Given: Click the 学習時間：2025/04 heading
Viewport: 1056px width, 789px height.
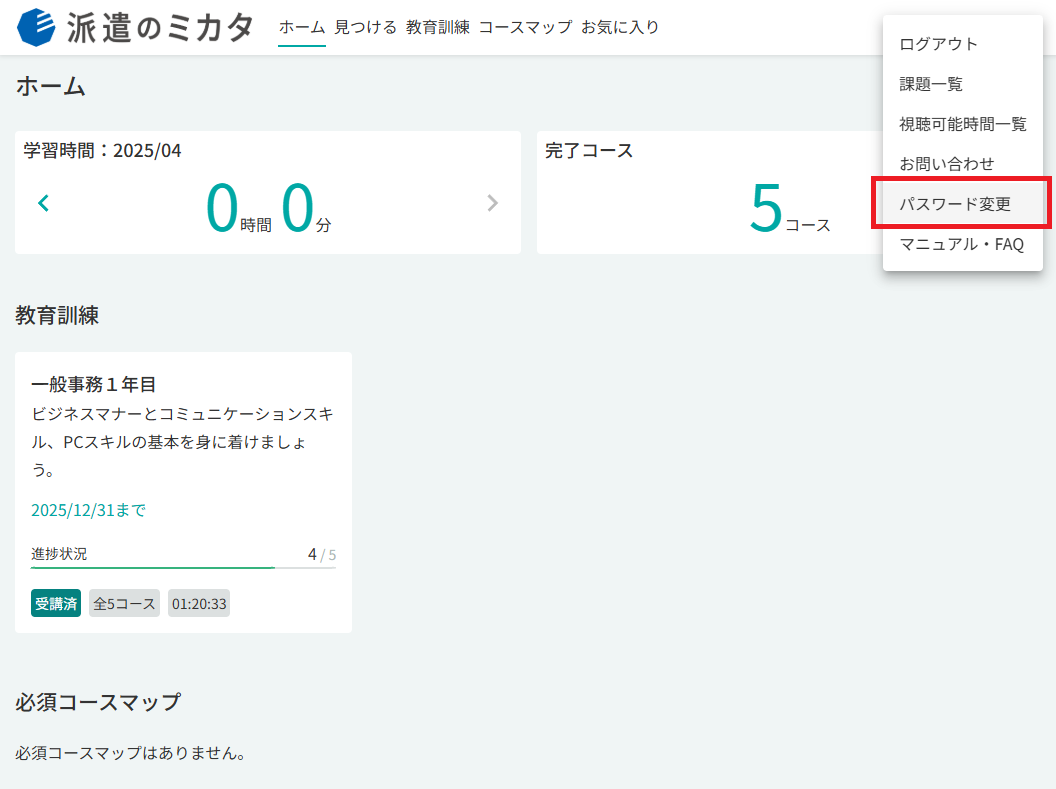Looking at the screenshot, I should (x=102, y=150).
